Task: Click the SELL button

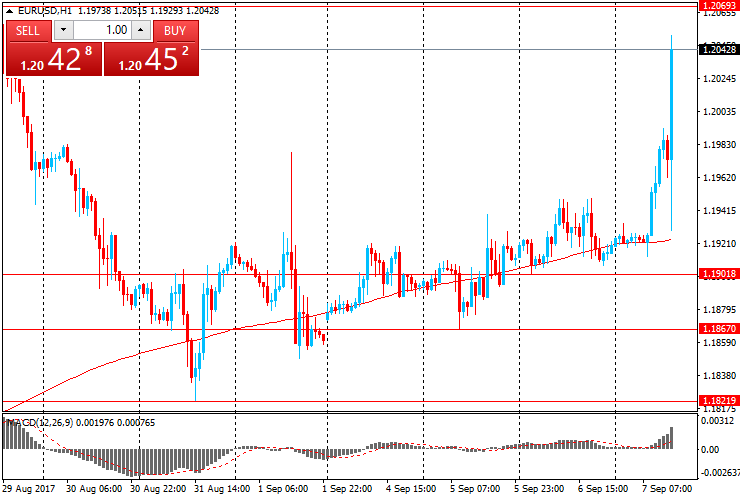Action: (27, 31)
